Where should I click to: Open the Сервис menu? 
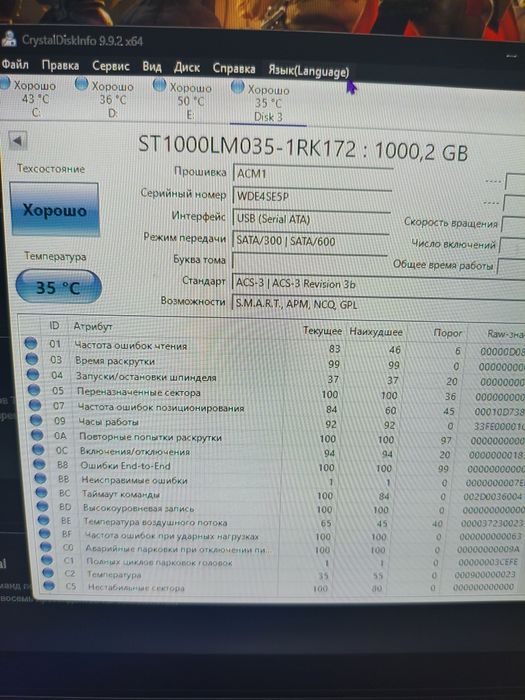point(111,66)
